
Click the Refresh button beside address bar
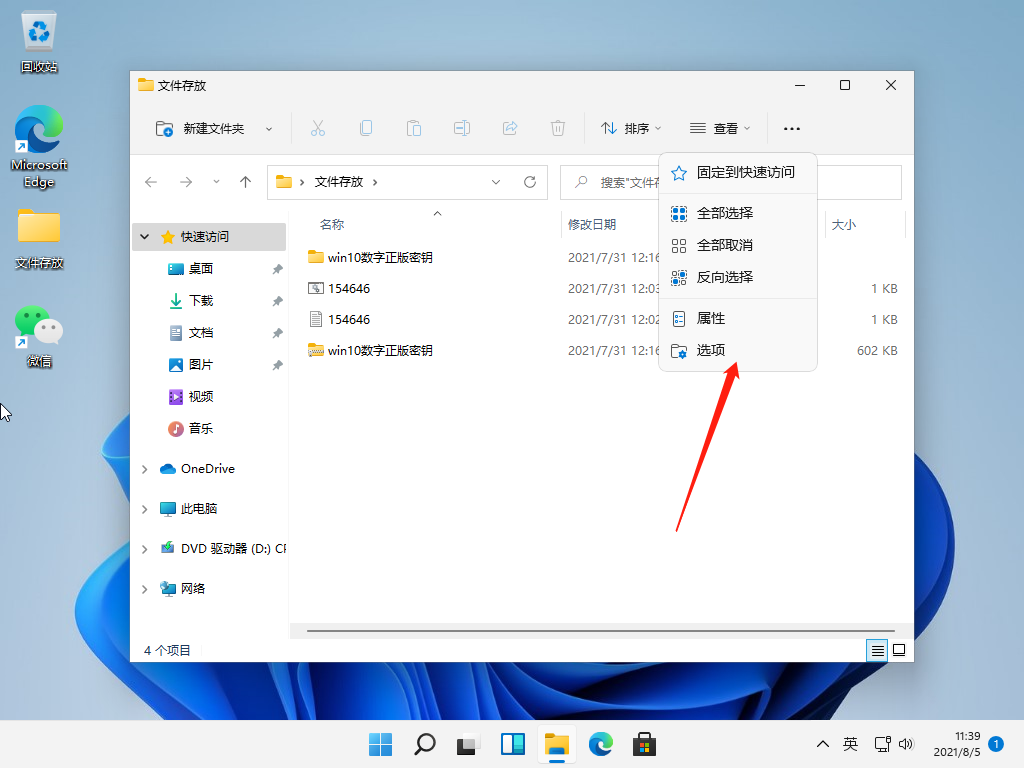530,182
